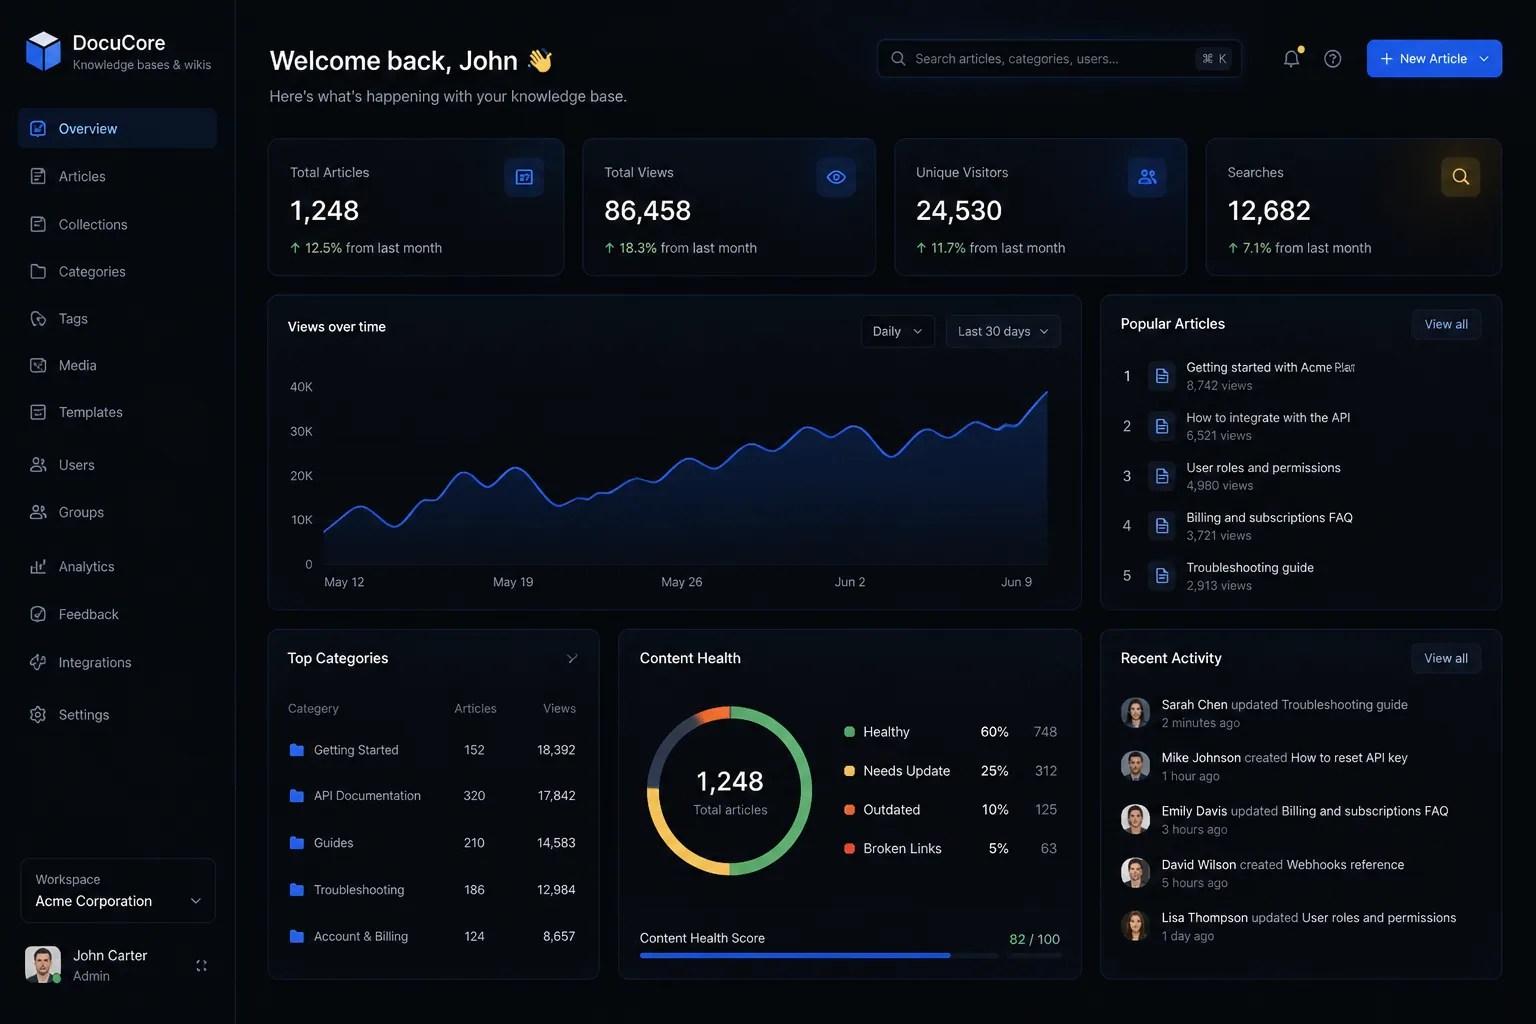
Task: Click the Needs Update yellow legend dot
Action: [849, 771]
